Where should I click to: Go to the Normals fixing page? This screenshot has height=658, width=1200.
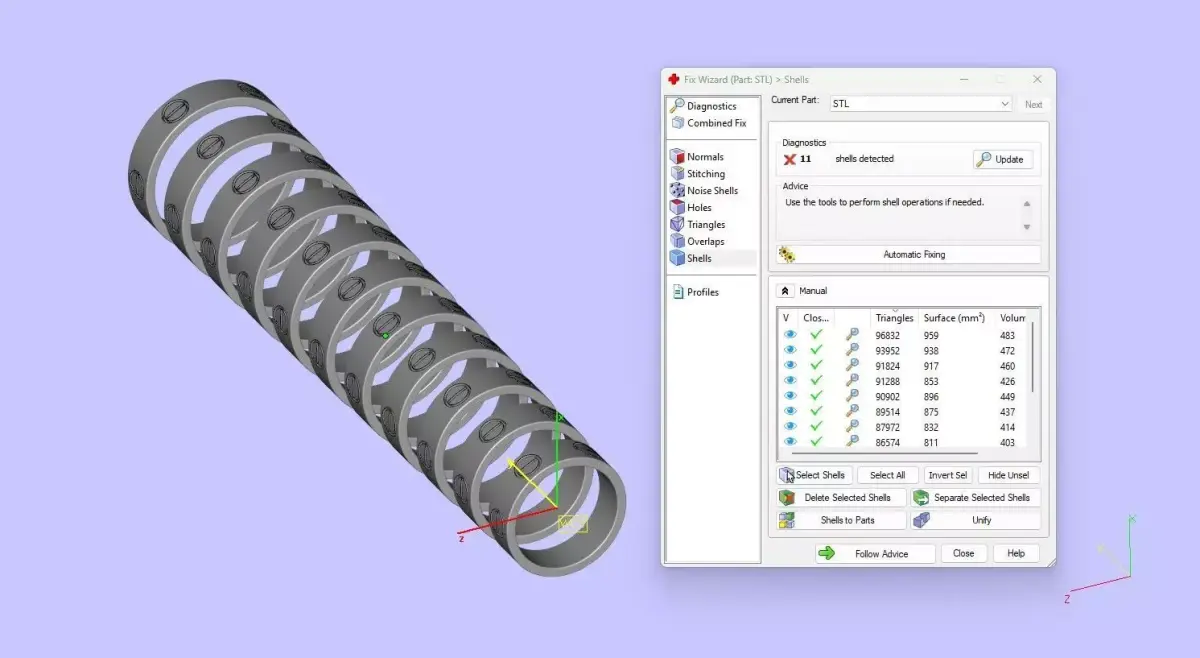(697, 157)
